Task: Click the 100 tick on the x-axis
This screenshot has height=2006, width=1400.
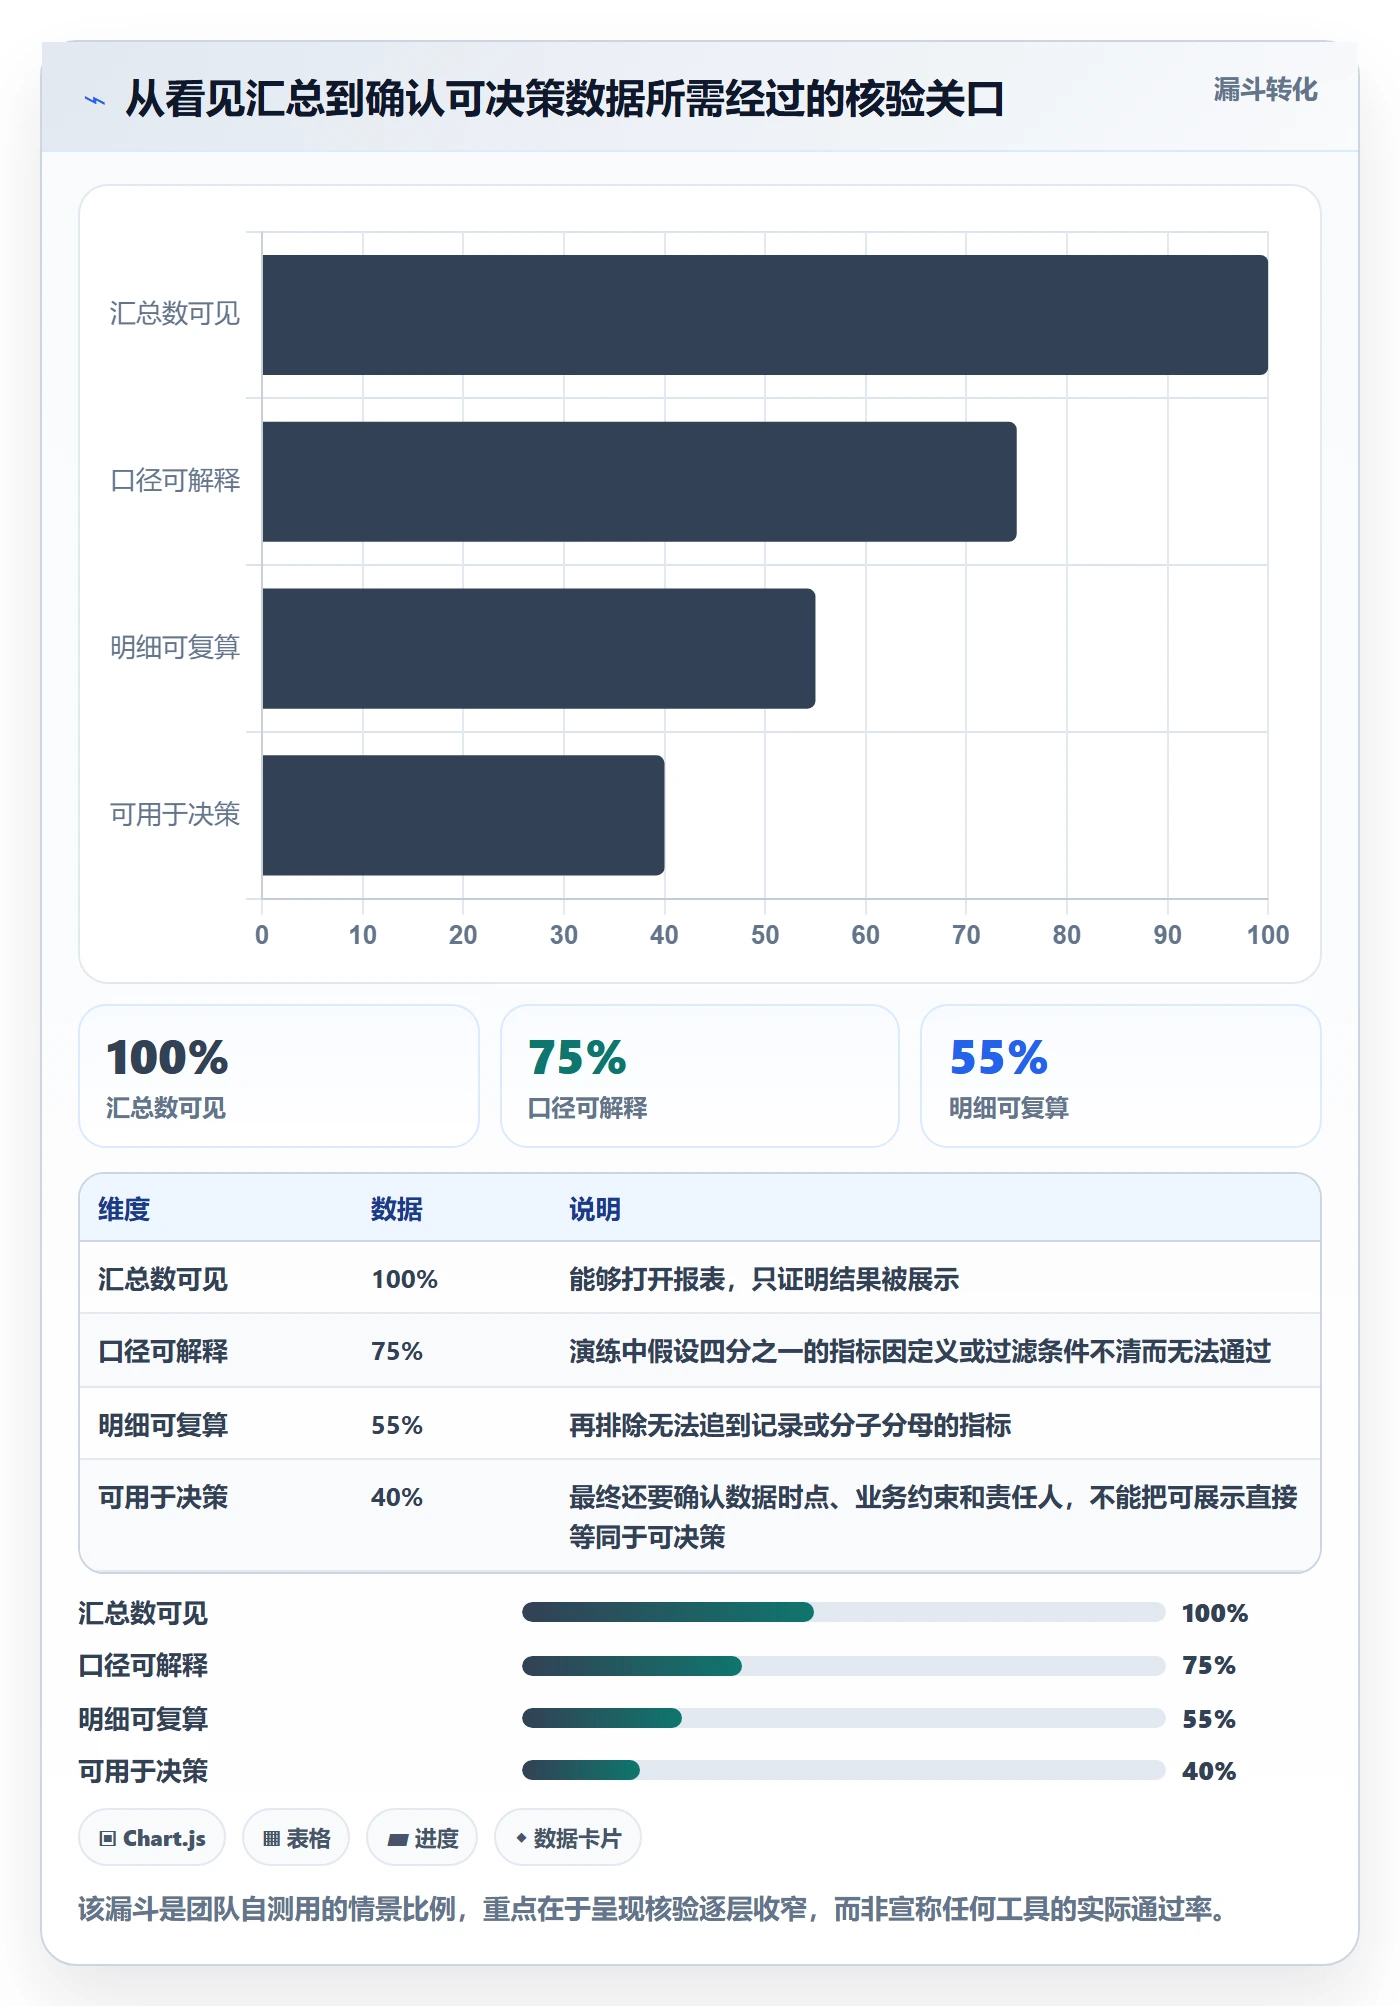Action: tap(1268, 935)
